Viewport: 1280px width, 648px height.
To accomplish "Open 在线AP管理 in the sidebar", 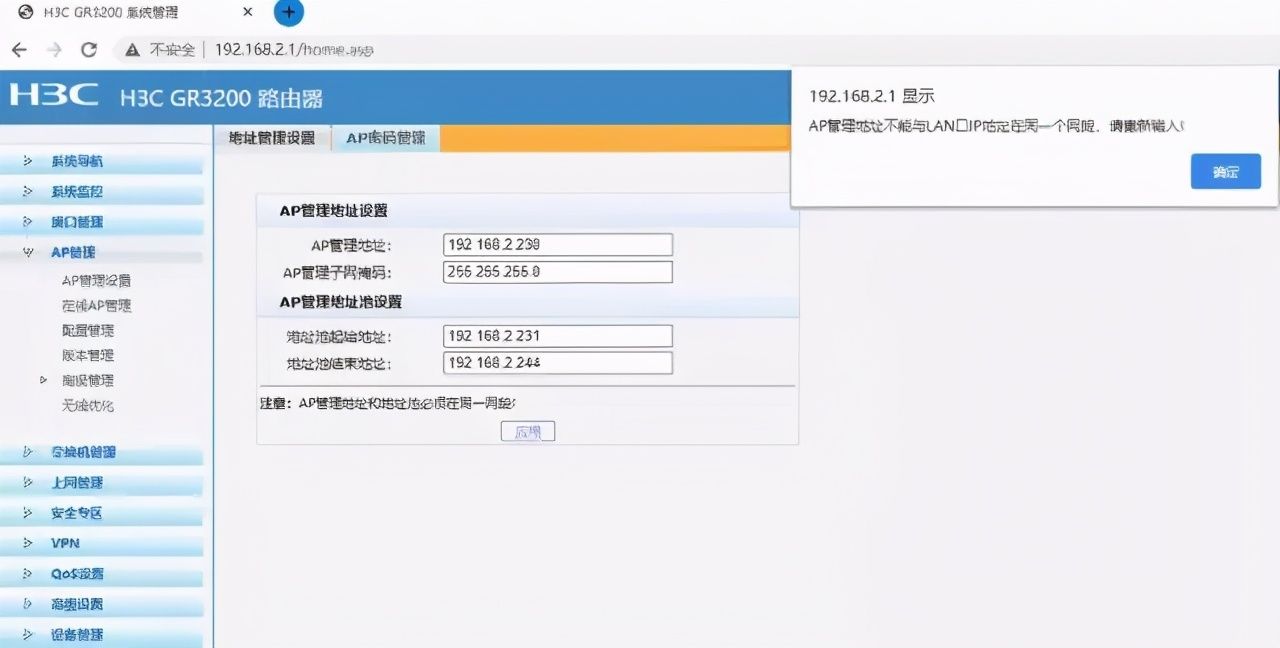I will tap(96, 306).
